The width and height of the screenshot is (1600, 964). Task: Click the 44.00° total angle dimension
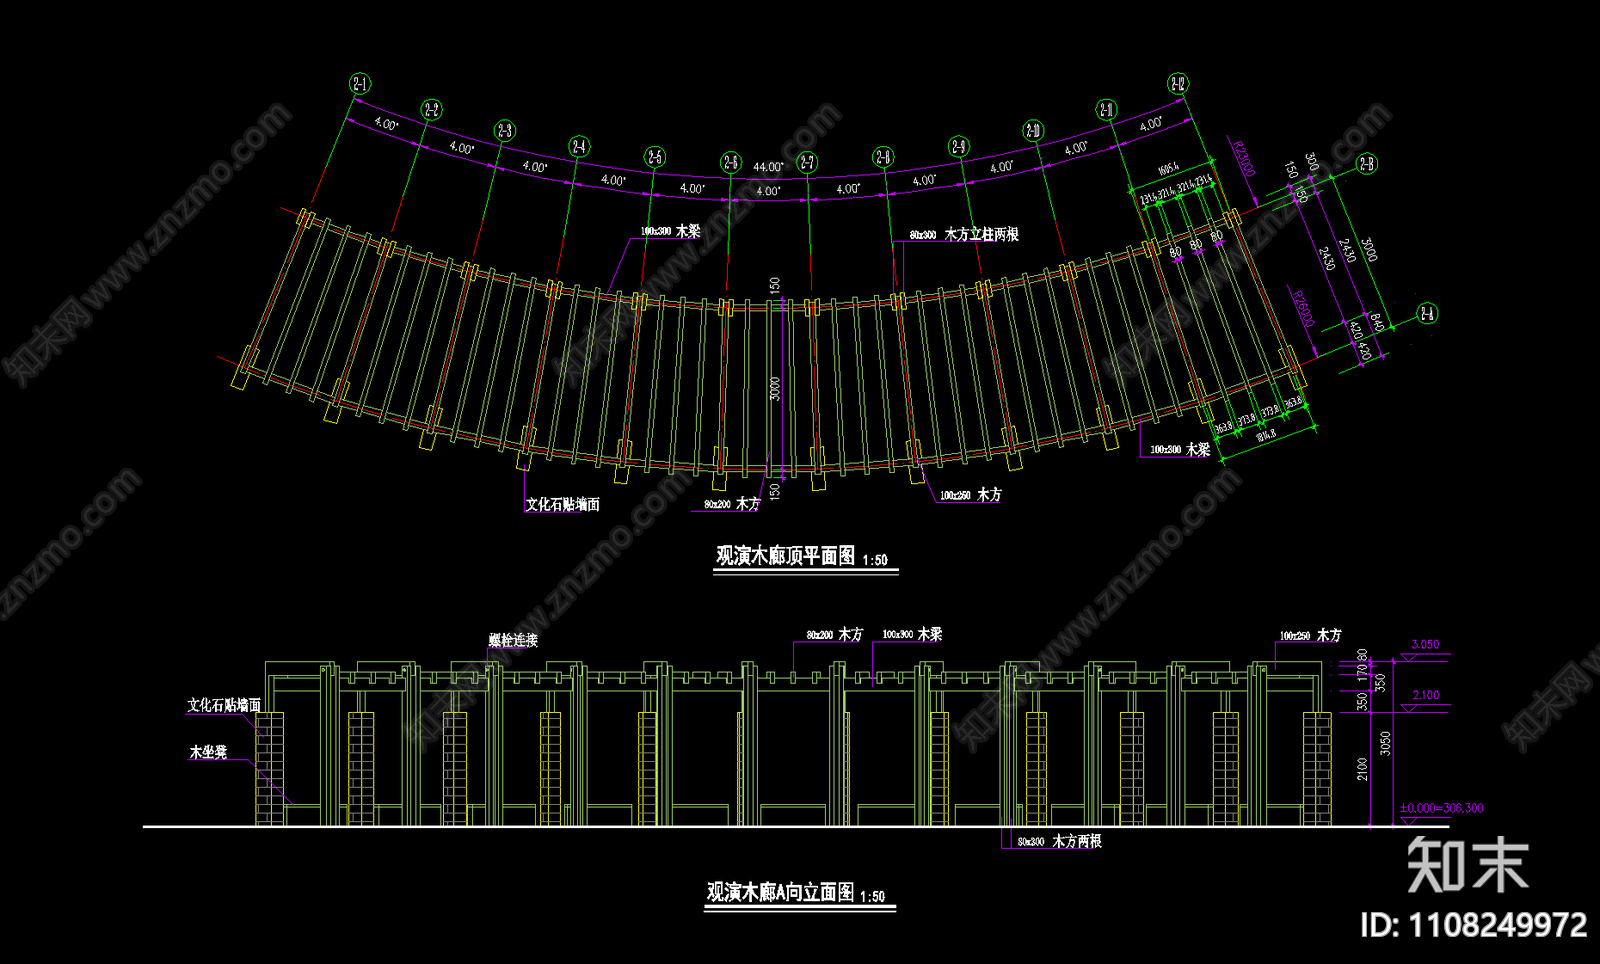pyautogui.click(x=768, y=167)
